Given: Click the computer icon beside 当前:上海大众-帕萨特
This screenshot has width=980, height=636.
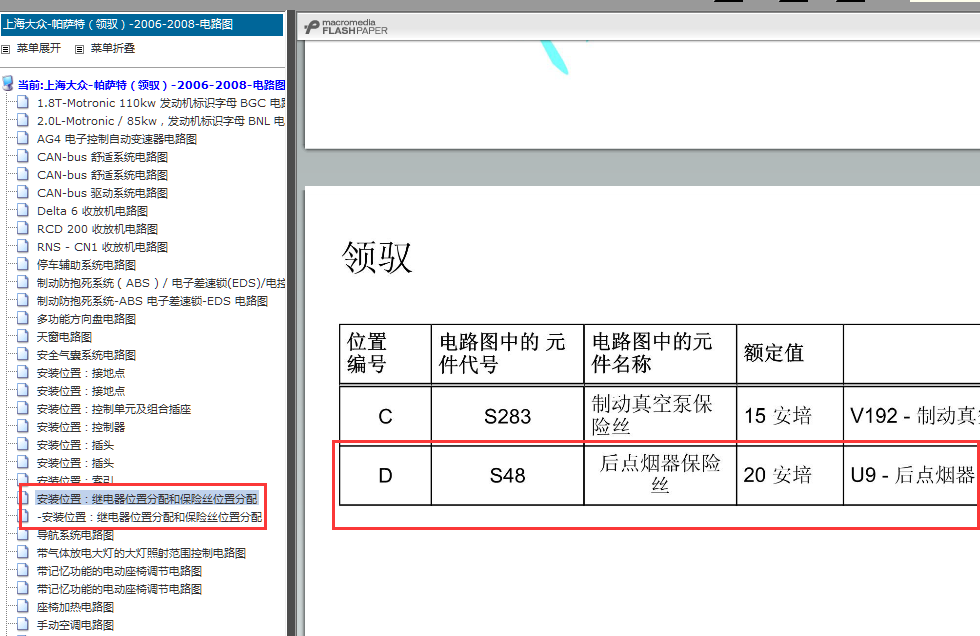Looking at the screenshot, I should point(8,84).
